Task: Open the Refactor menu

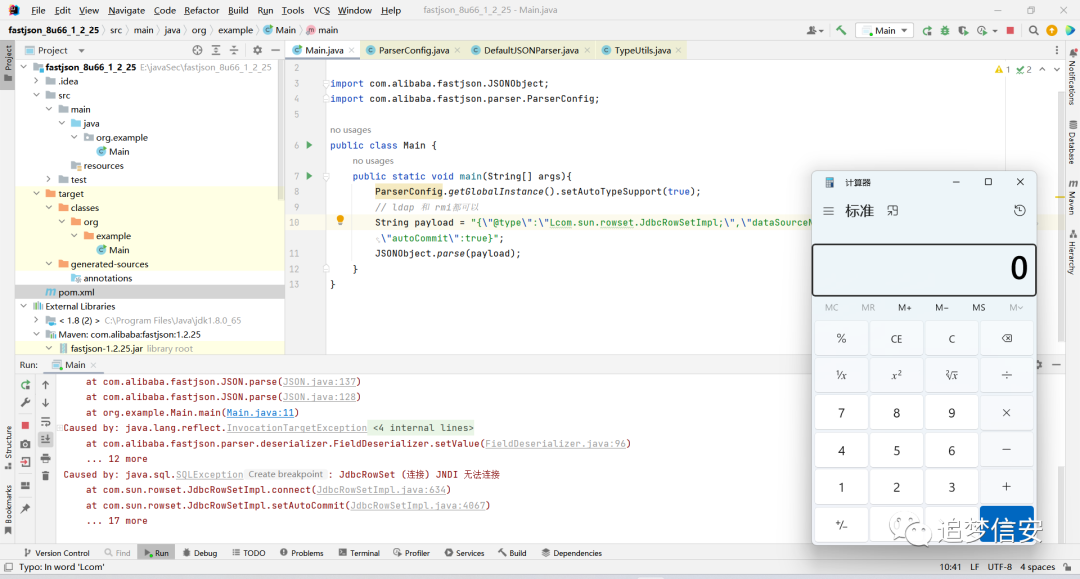Action: [x=201, y=10]
